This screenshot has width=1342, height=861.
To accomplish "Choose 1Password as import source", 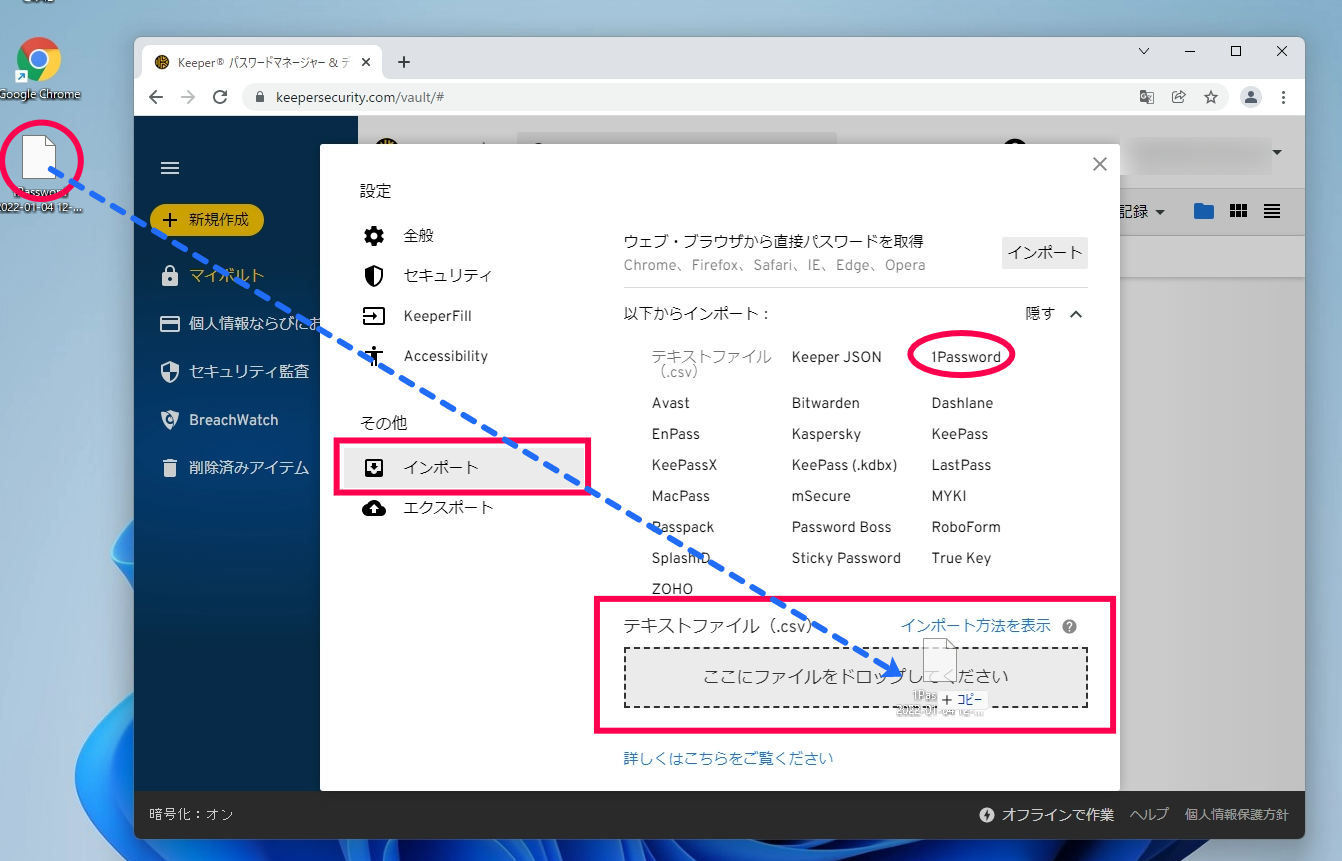I will (966, 357).
